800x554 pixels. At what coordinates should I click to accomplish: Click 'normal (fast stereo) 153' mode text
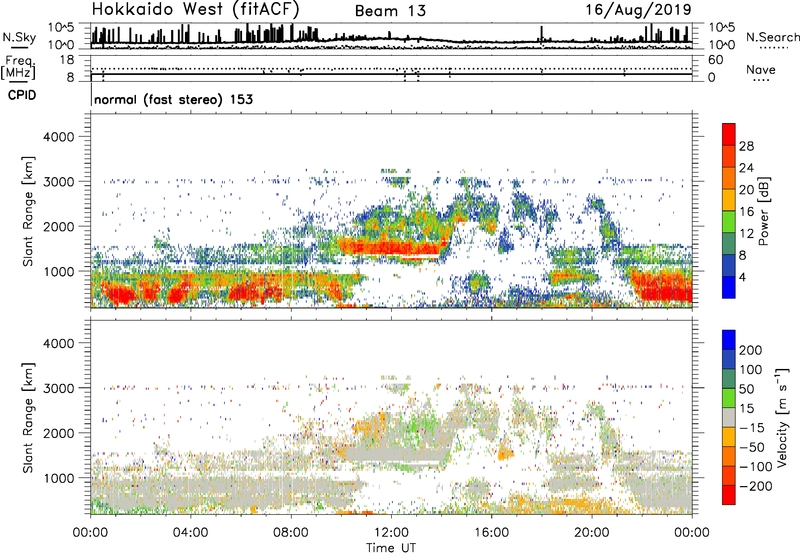[173, 99]
